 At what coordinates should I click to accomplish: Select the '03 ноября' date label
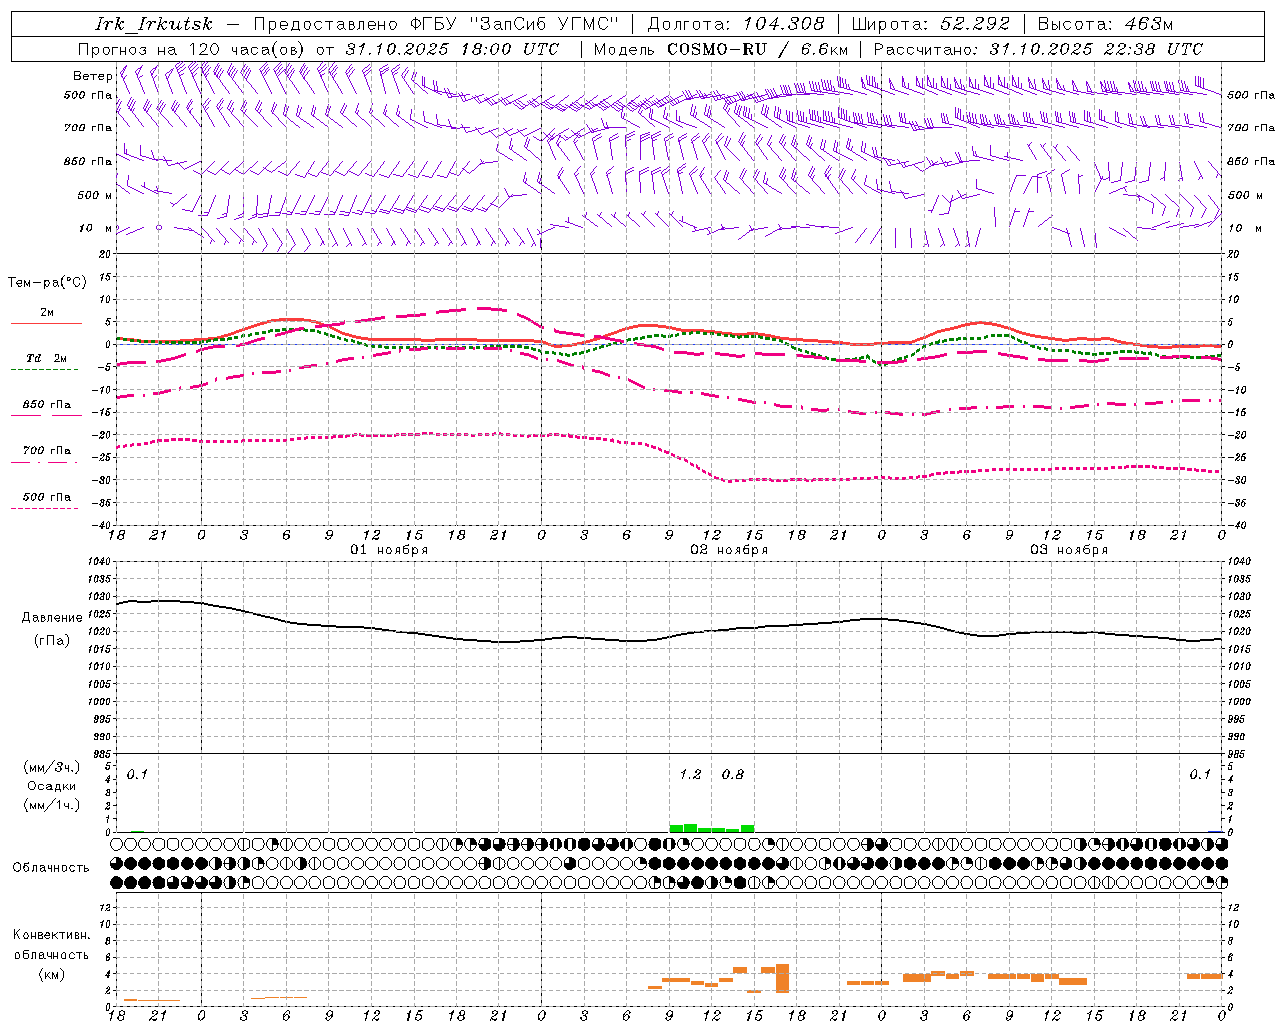click(1069, 550)
